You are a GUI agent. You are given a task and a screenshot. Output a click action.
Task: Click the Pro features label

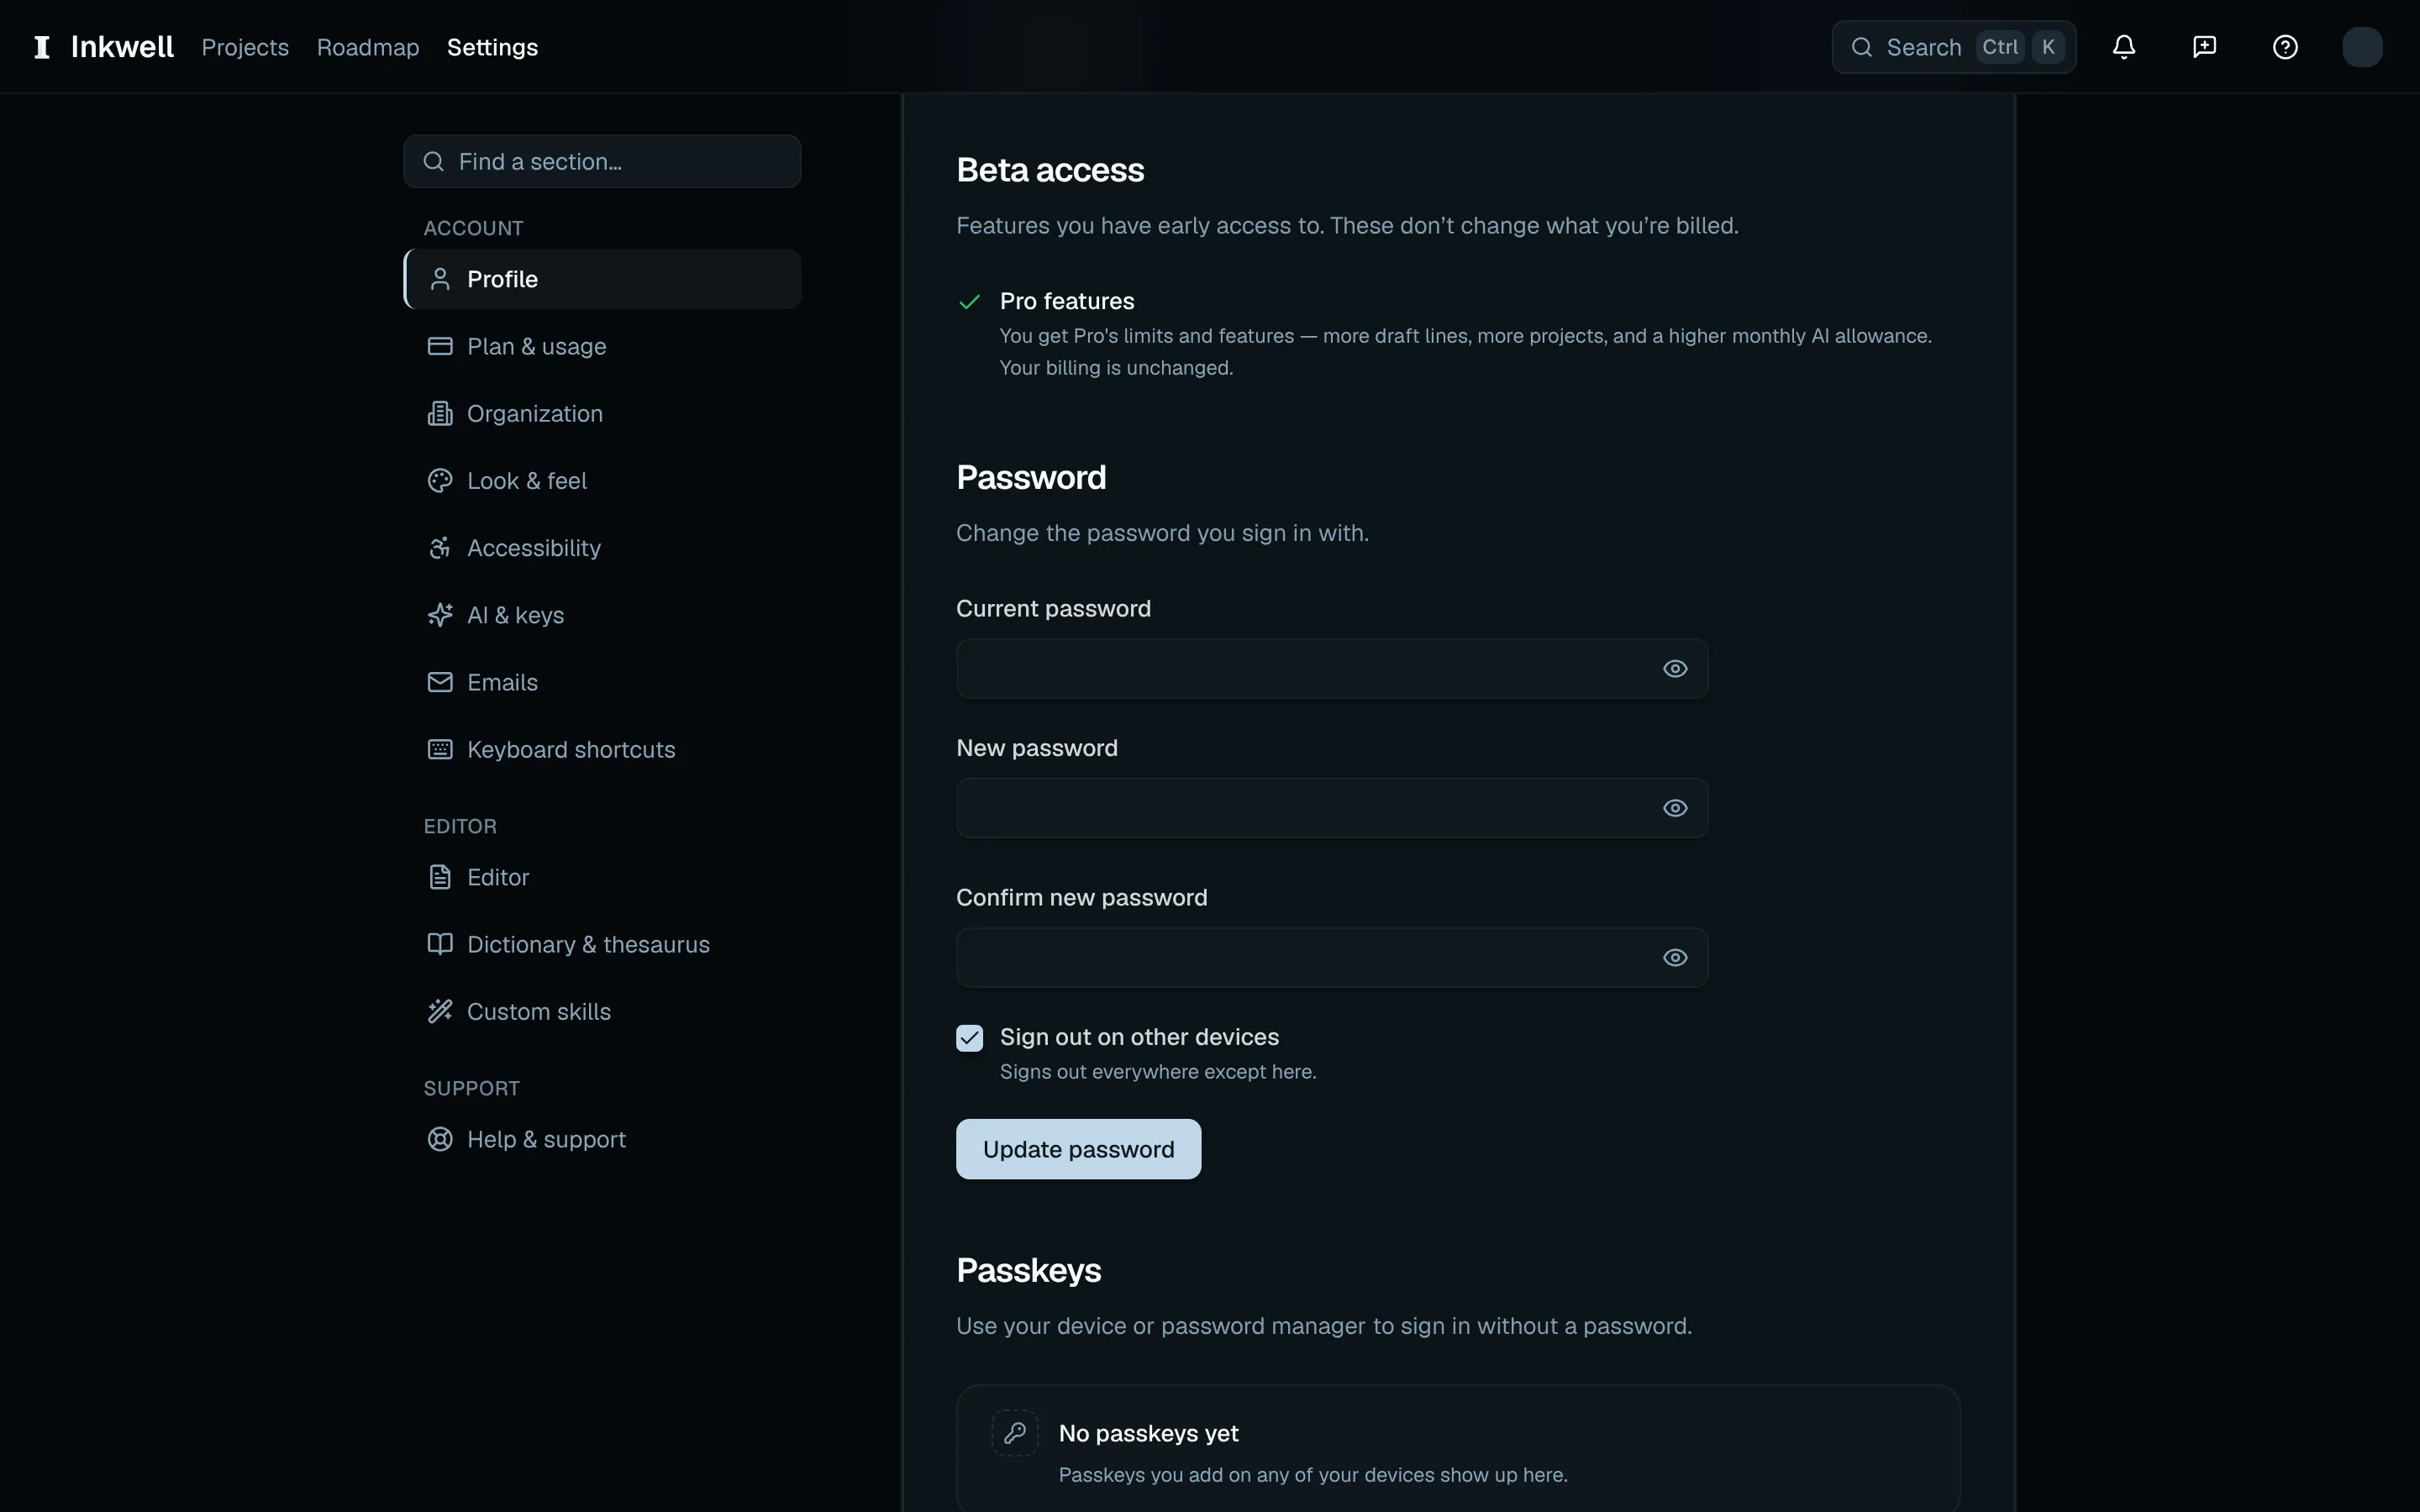1066,301
